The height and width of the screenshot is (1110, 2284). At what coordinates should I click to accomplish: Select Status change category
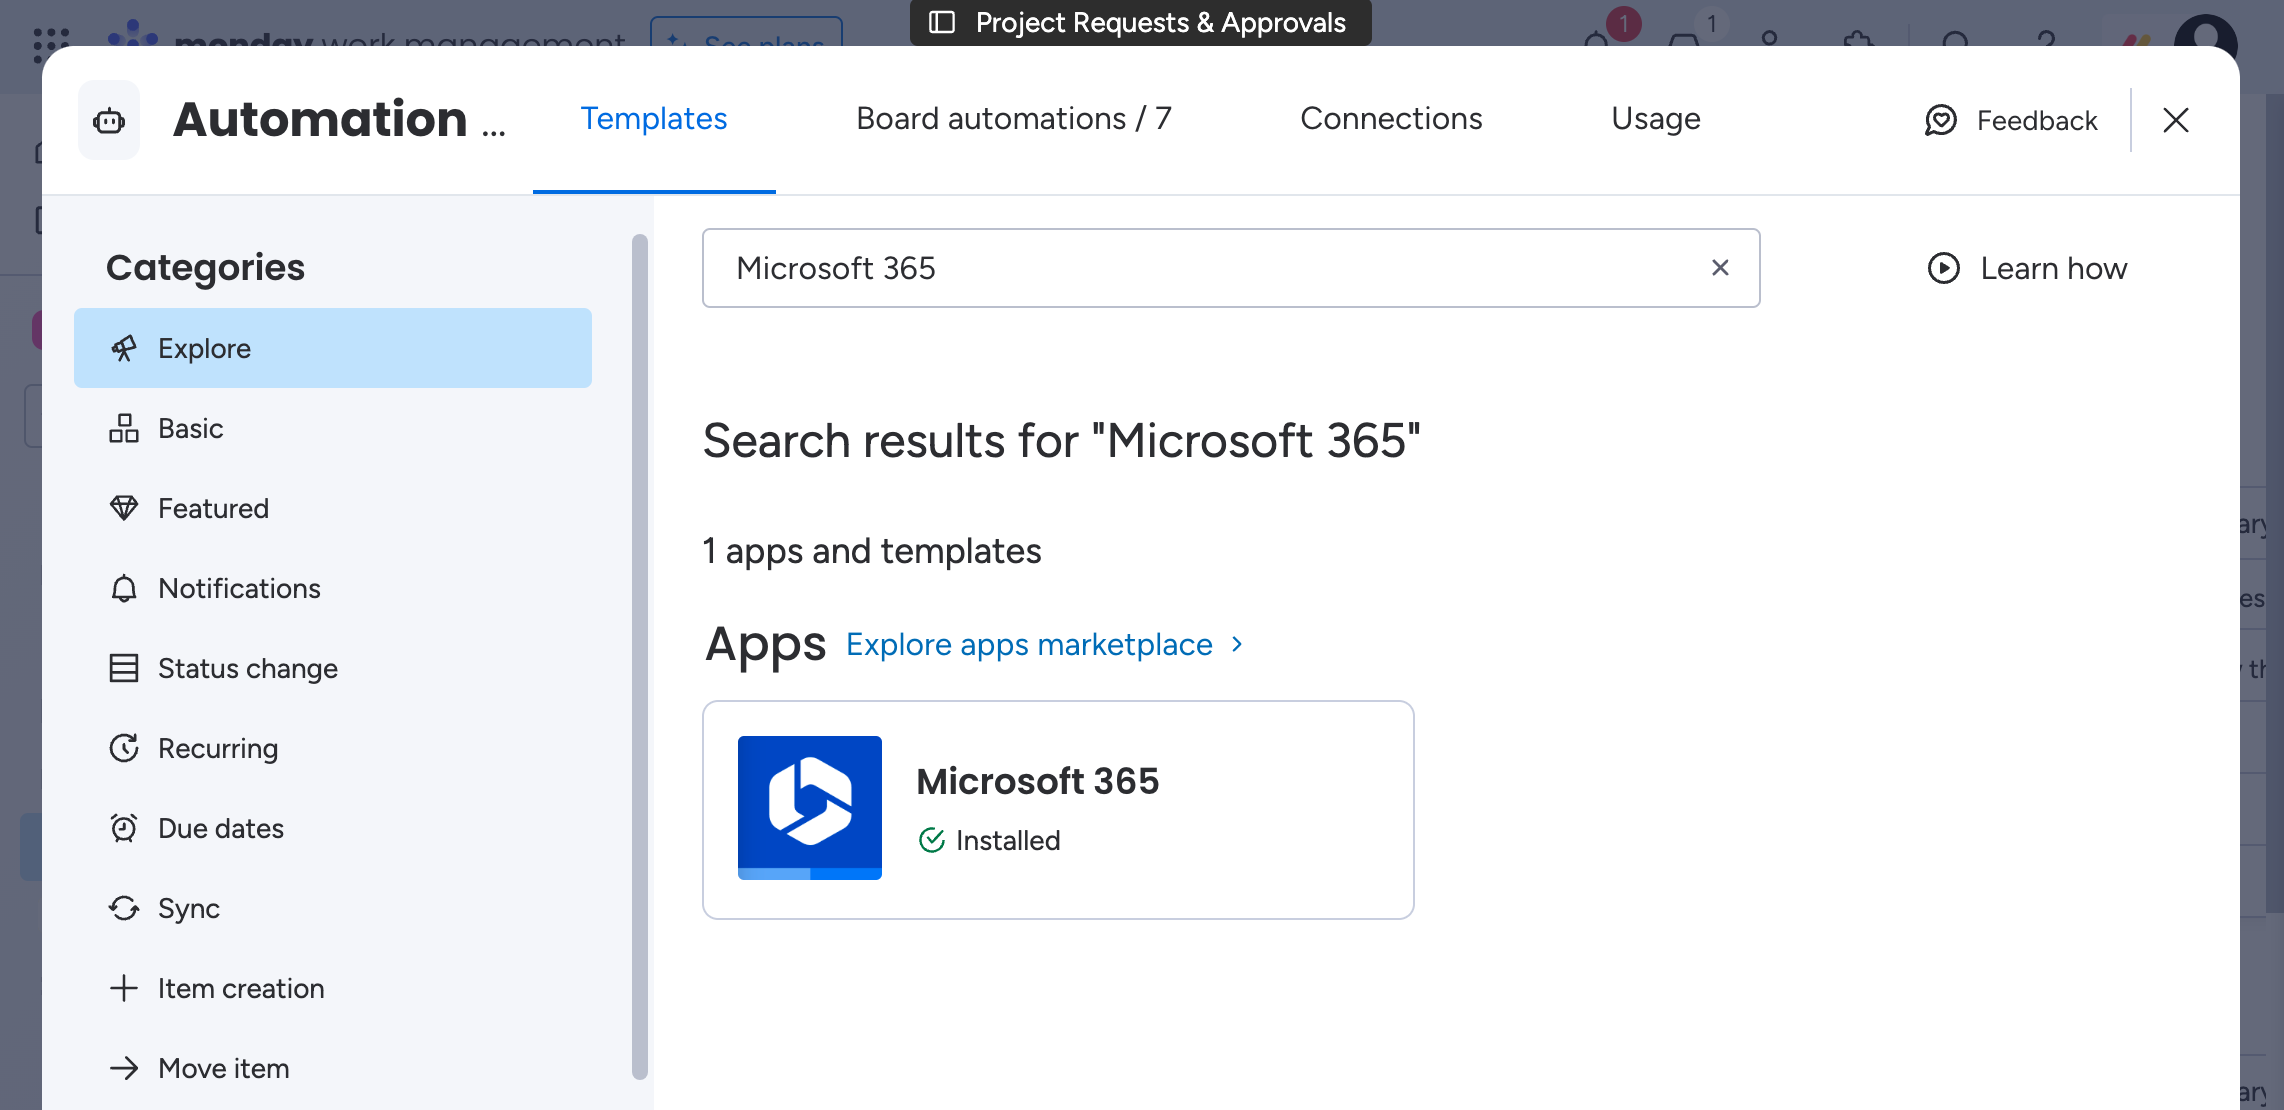pyautogui.click(x=248, y=667)
